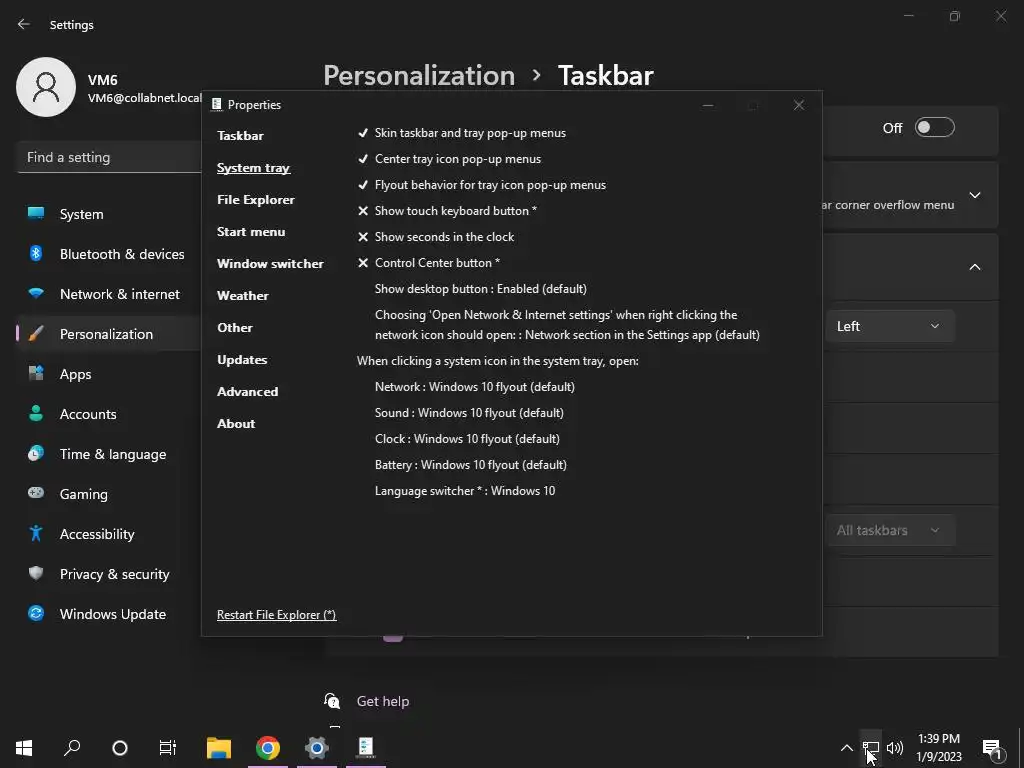1024x768 pixels.
Task: Open Other section in Properties
Action: tap(234, 328)
